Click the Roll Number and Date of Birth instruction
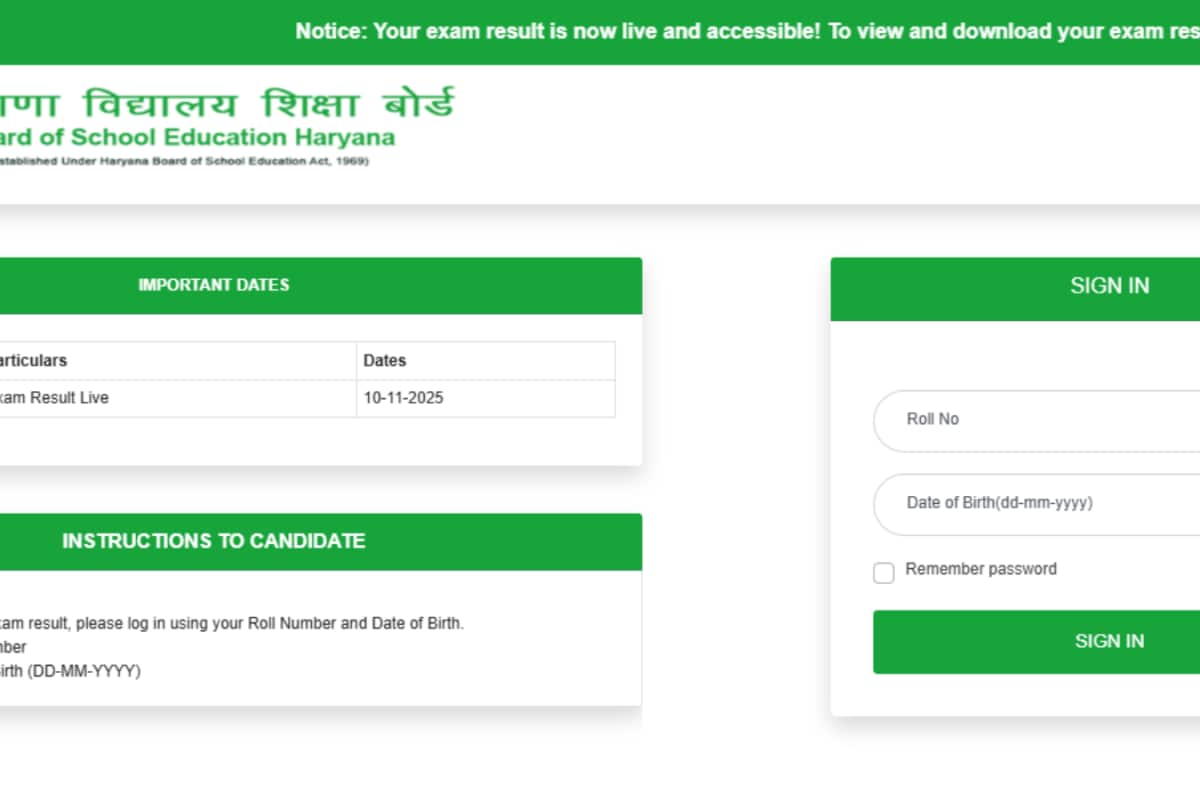Viewport: 1200px width, 800px height. pyautogui.click(x=232, y=623)
